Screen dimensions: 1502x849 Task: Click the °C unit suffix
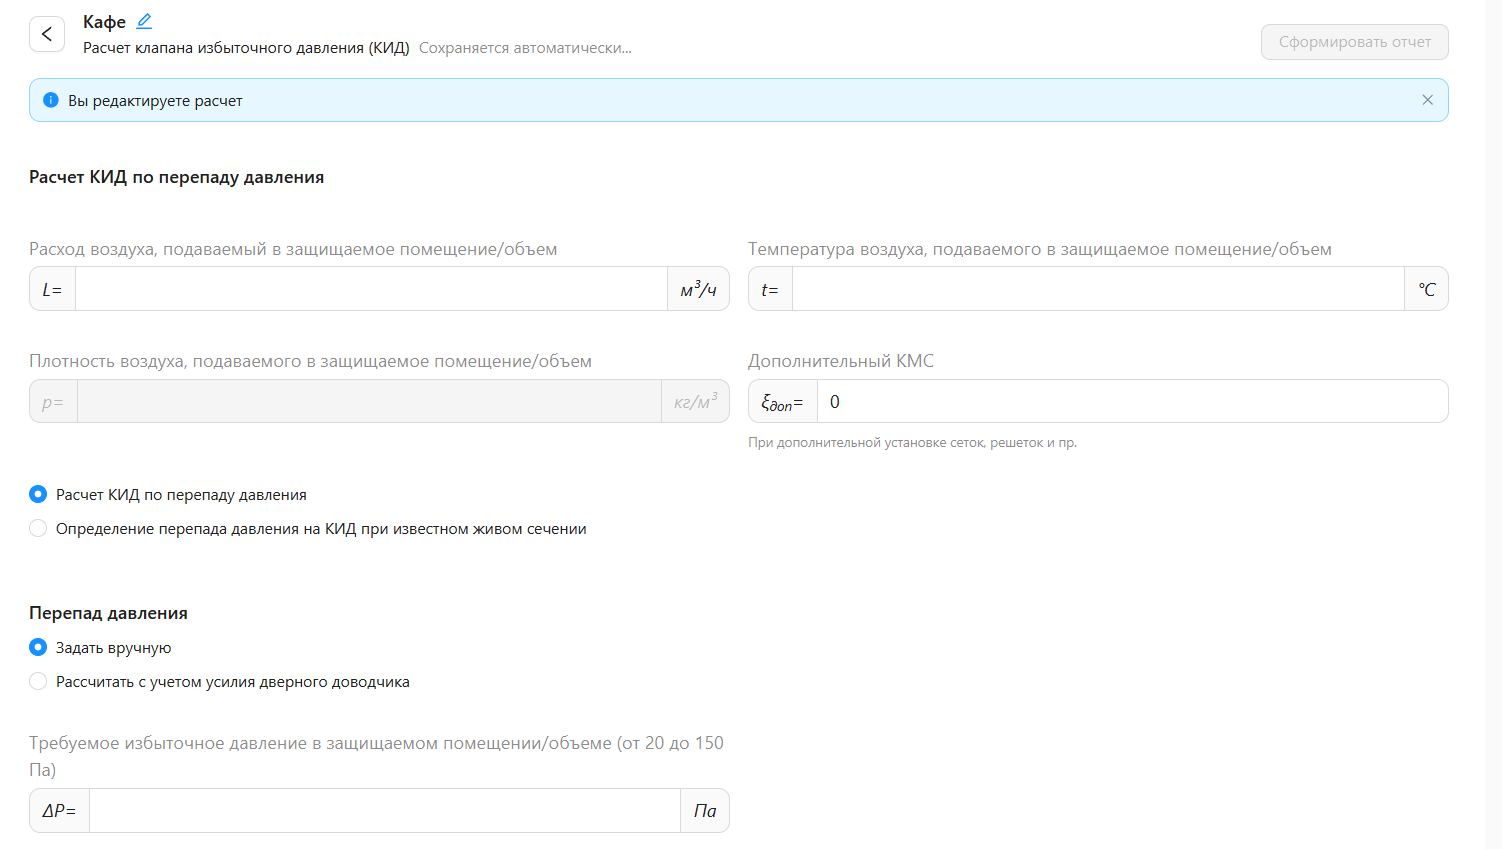[x=1426, y=289]
